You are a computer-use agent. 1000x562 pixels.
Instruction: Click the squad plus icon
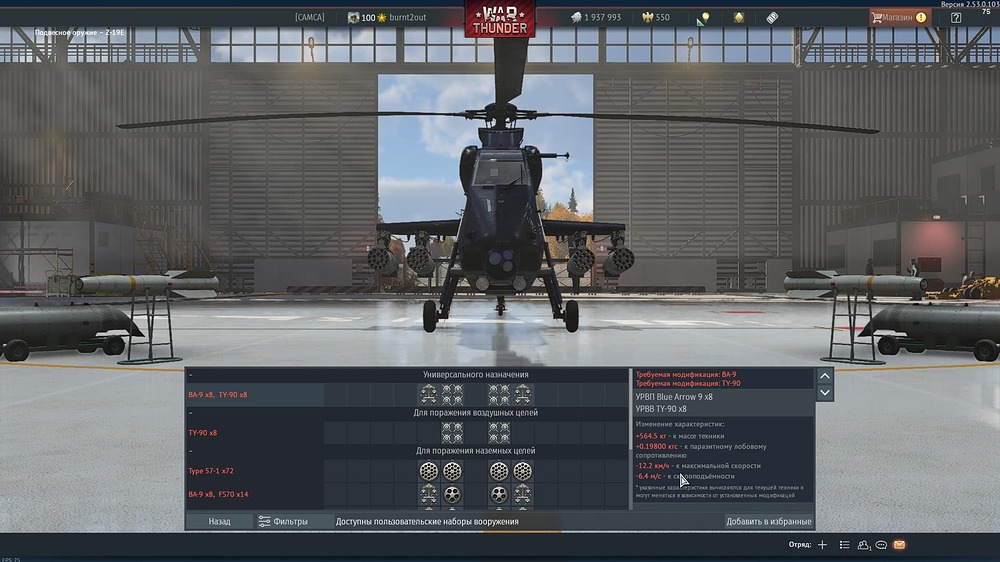tap(822, 545)
